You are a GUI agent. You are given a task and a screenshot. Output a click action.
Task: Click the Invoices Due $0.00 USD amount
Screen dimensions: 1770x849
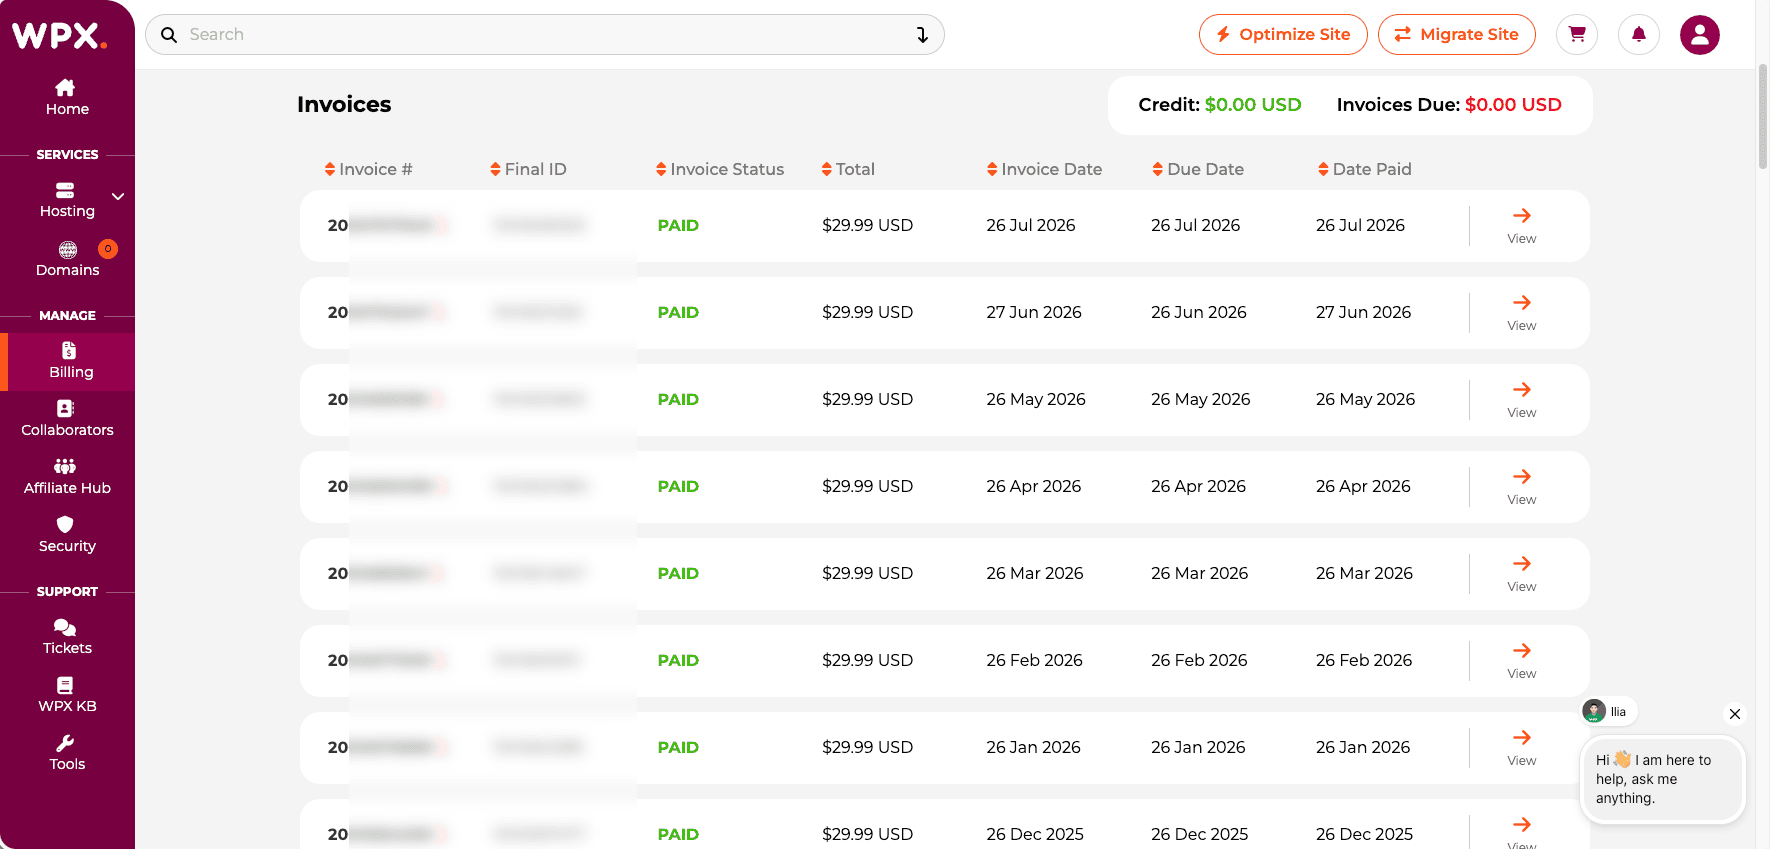pyautogui.click(x=1513, y=105)
